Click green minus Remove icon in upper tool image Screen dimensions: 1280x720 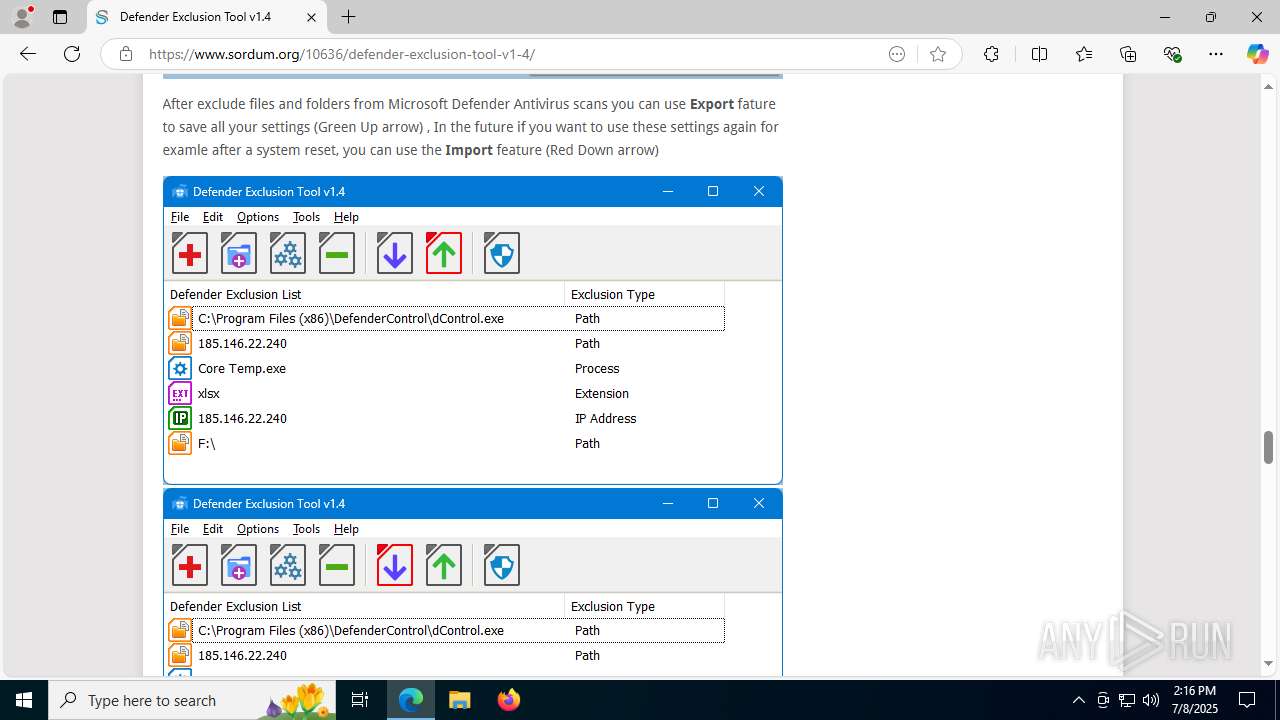coord(336,254)
